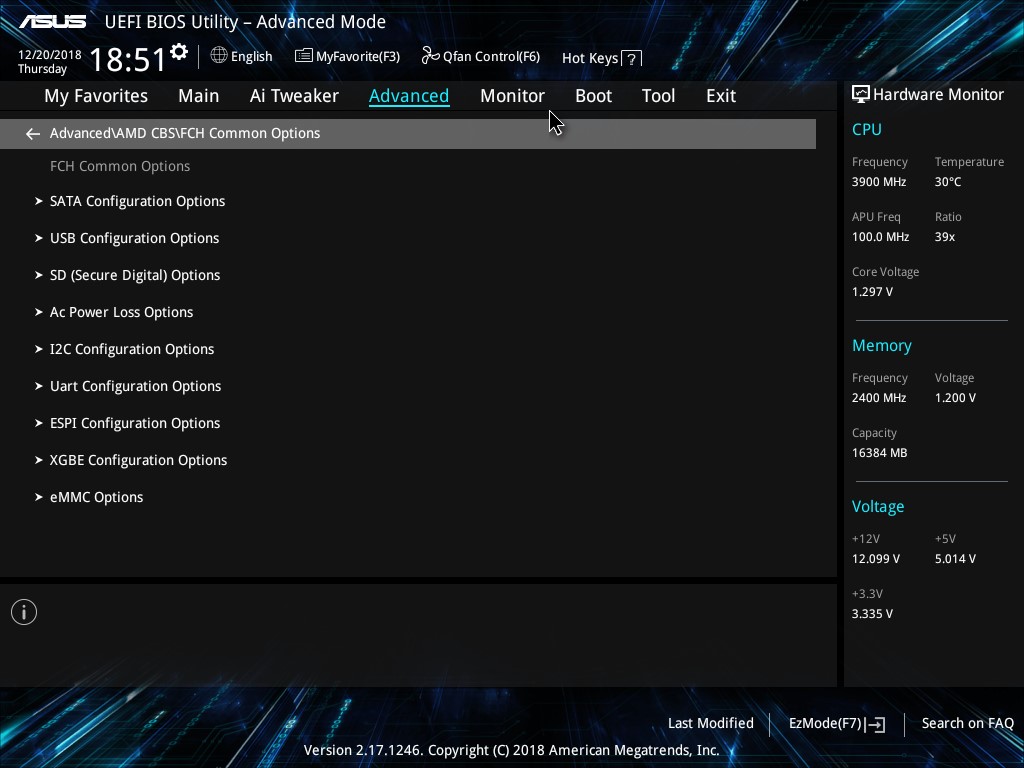Click the 18:51 clock display

(128, 59)
